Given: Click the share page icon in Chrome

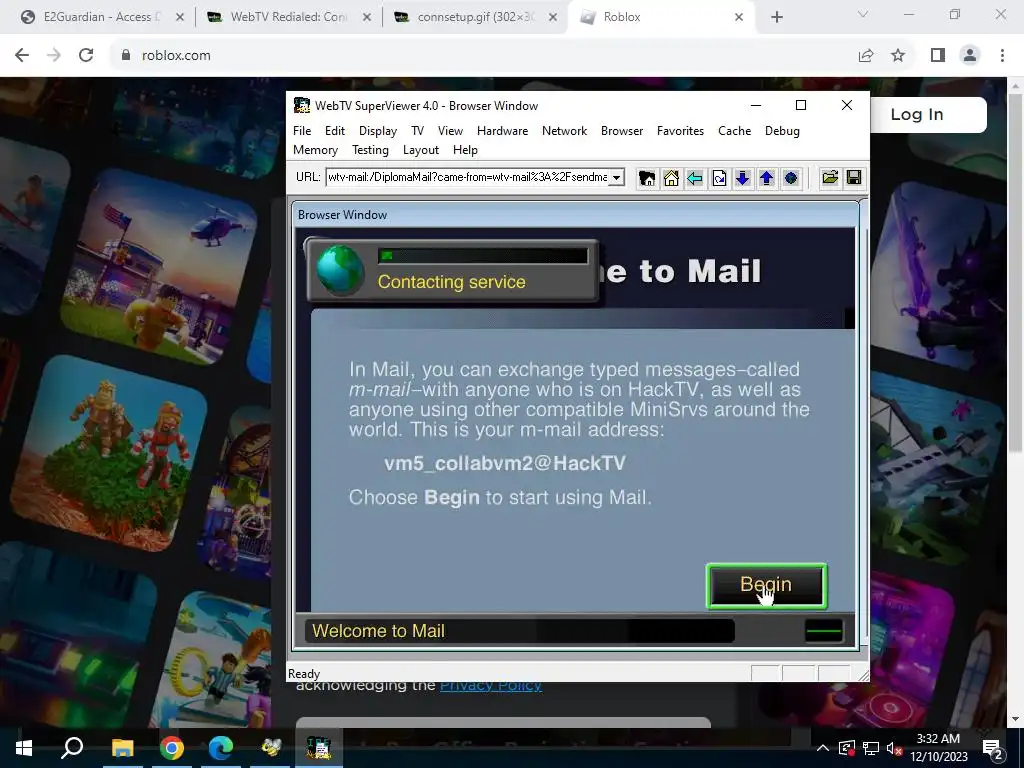Looking at the screenshot, I should tap(866, 56).
